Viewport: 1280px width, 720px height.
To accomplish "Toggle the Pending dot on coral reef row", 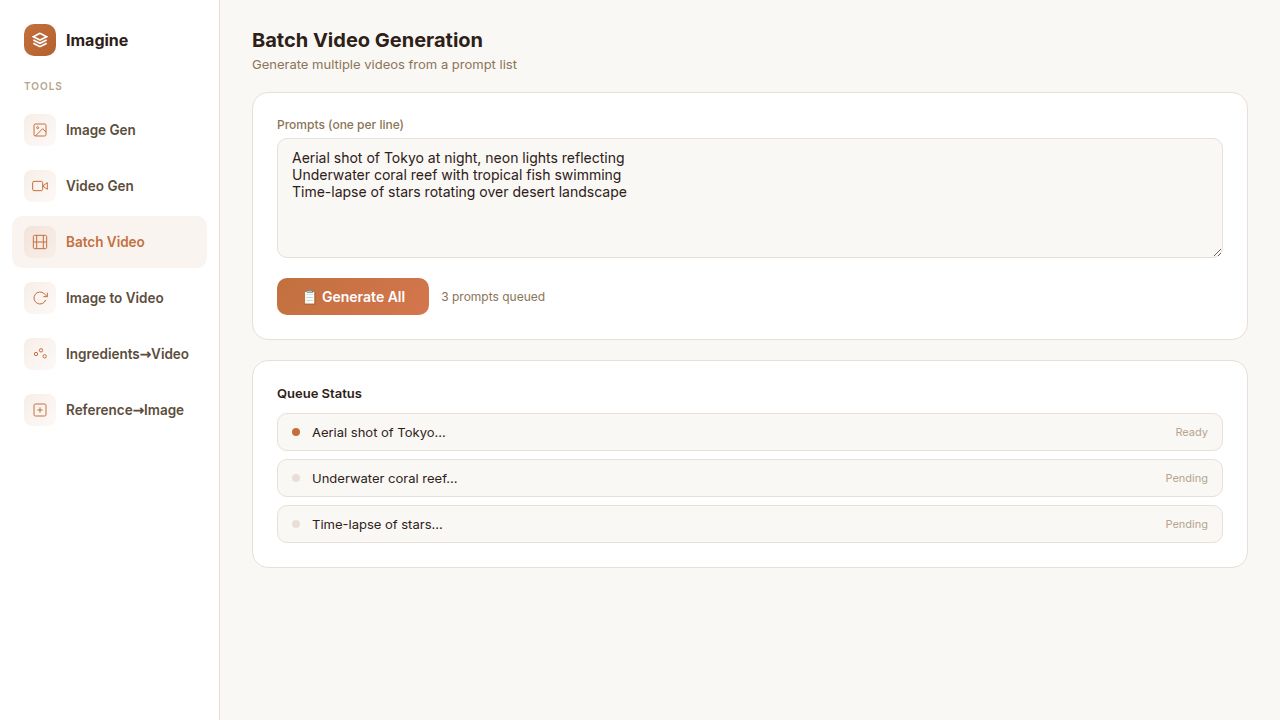I will [295, 478].
